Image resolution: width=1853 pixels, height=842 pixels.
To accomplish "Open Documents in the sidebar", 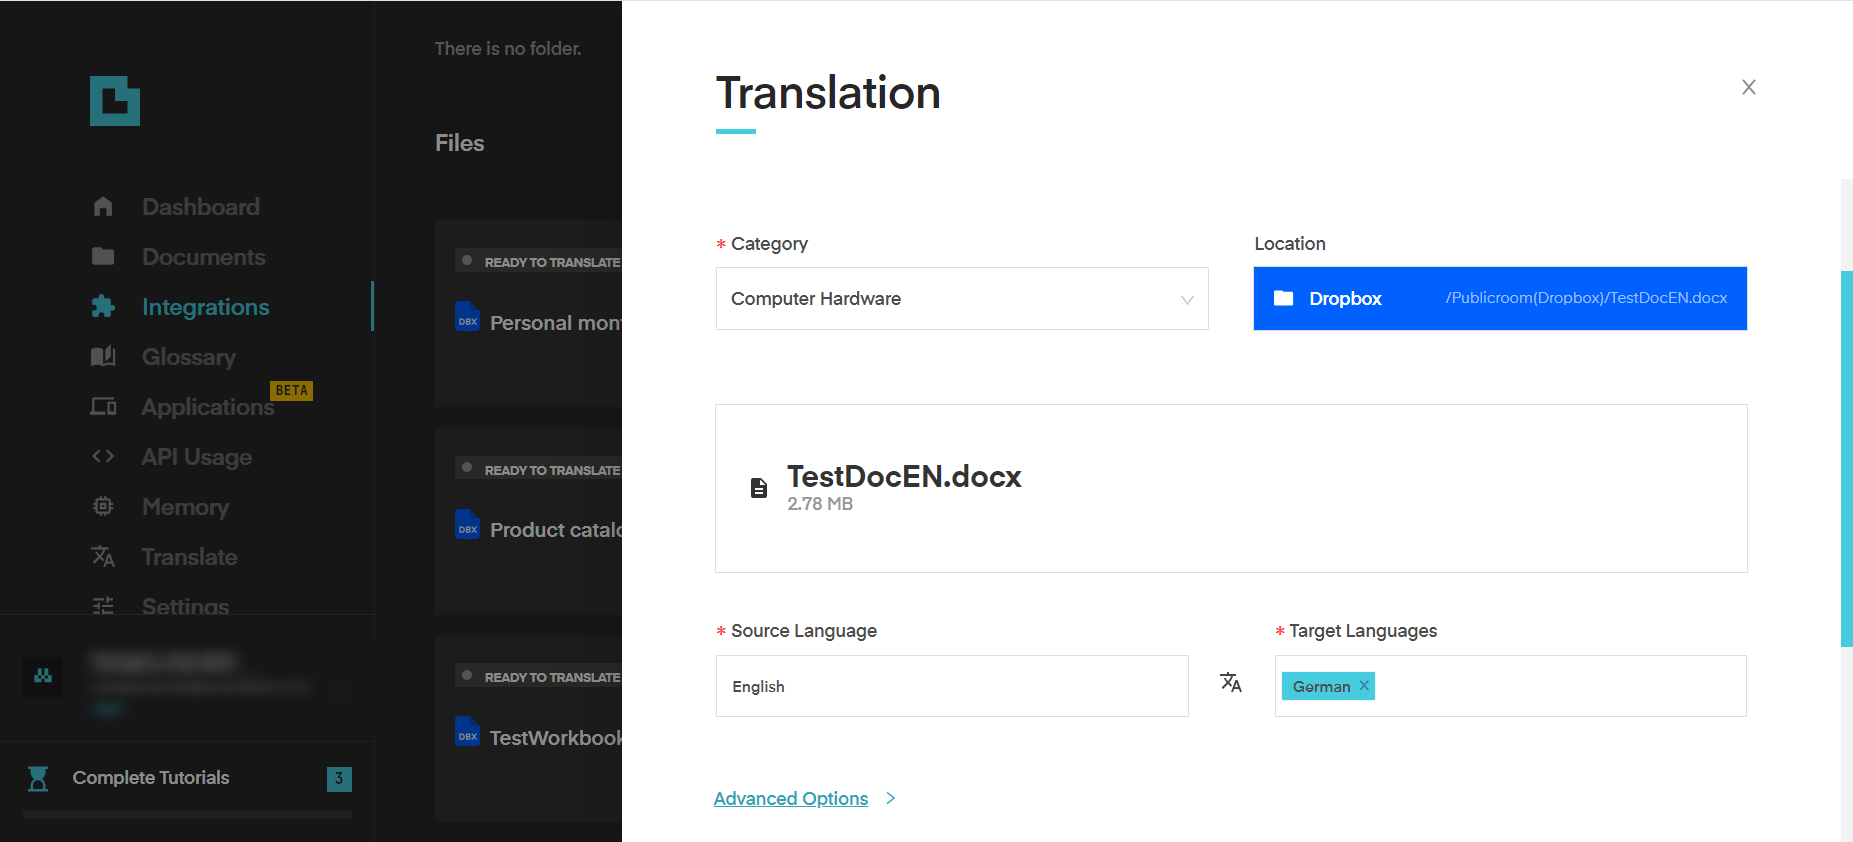I will point(203,257).
